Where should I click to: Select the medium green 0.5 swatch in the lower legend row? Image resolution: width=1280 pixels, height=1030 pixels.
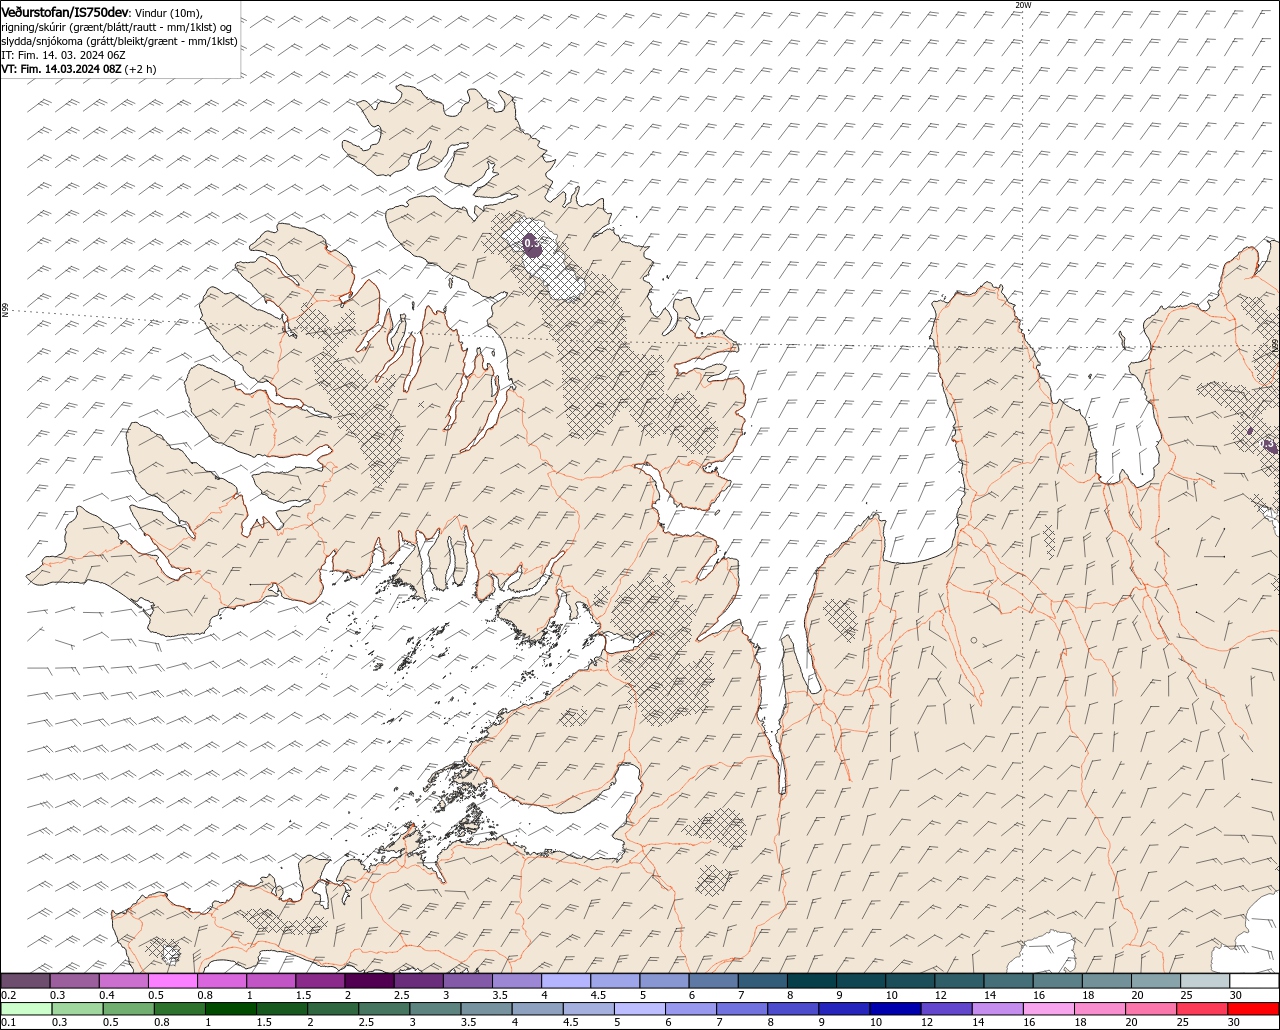(x=128, y=1009)
